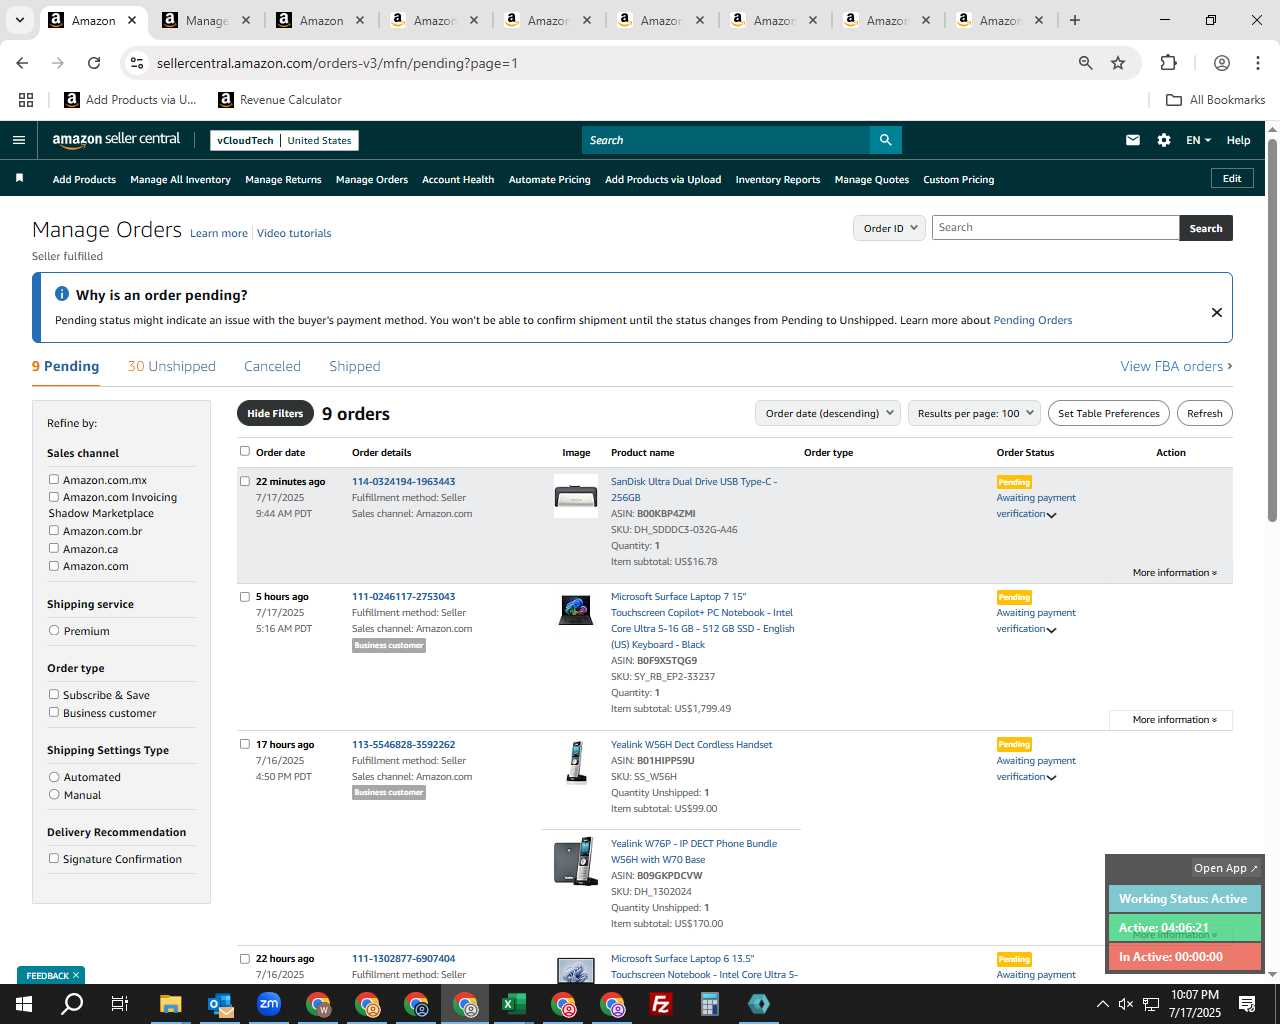
Task: Click in the order search input field
Action: 1055,228
